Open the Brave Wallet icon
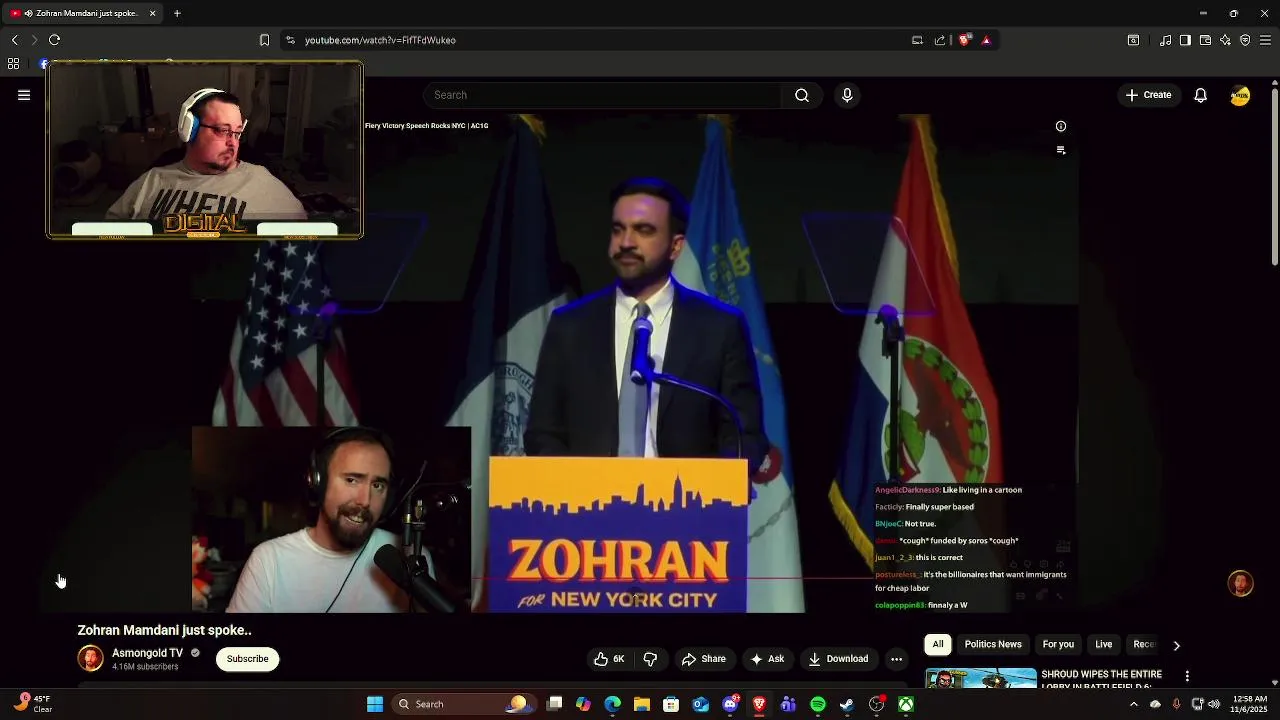Image resolution: width=1280 pixels, height=720 pixels. [x=1205, y=40]
